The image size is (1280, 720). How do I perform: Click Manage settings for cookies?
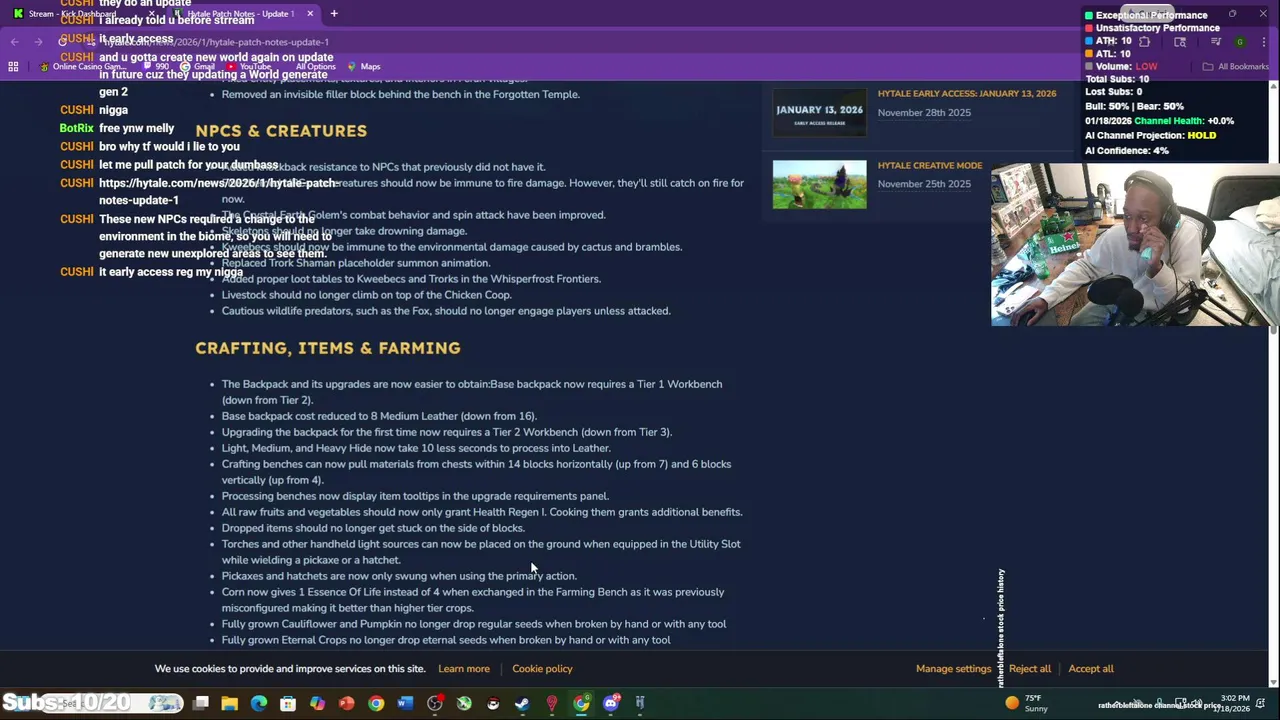click(953, 669)
